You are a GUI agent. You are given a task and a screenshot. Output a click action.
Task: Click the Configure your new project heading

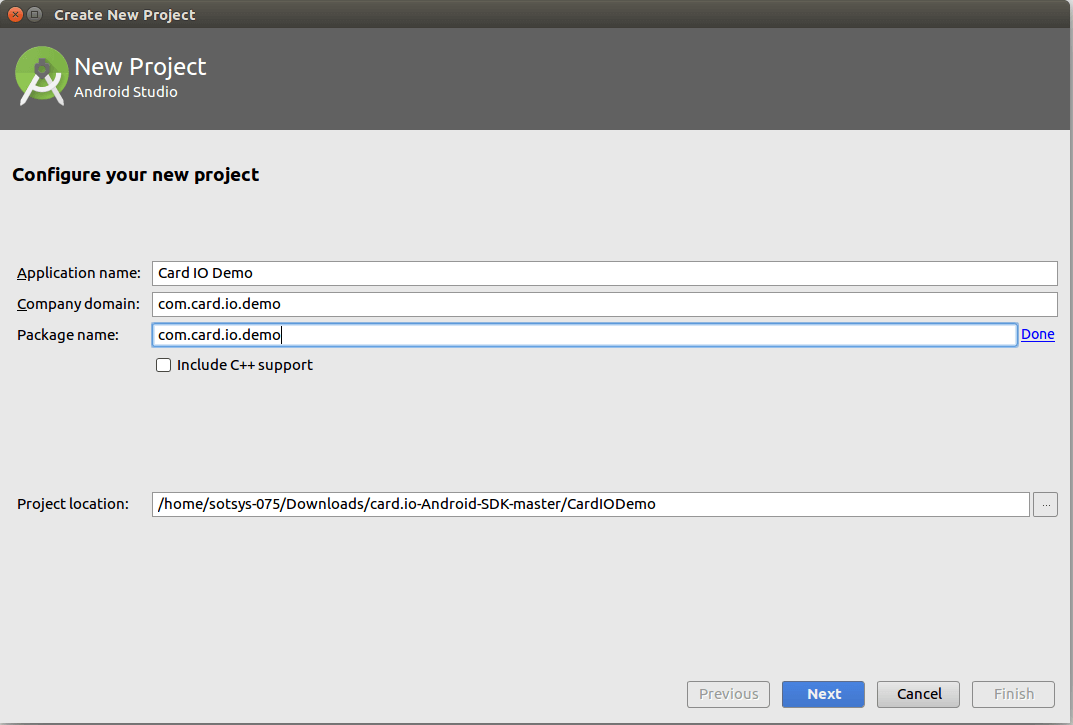135,175
